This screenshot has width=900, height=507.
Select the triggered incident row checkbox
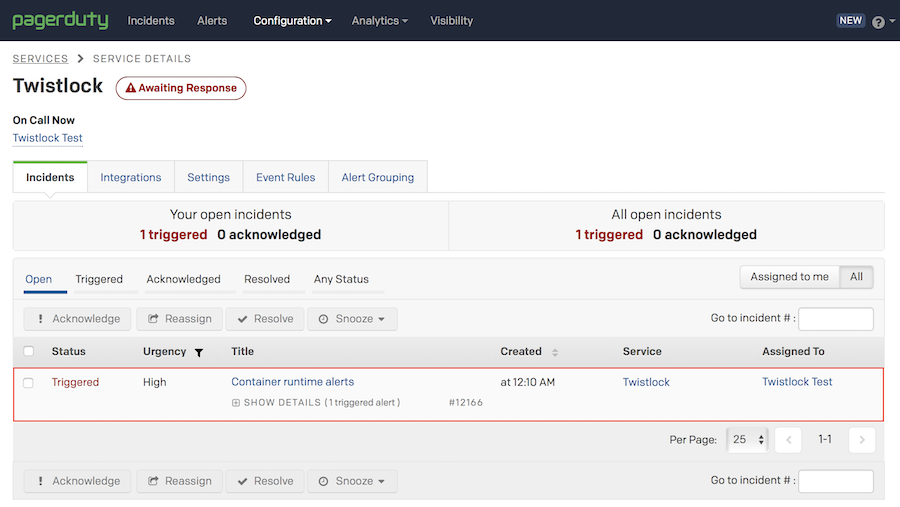28,383
